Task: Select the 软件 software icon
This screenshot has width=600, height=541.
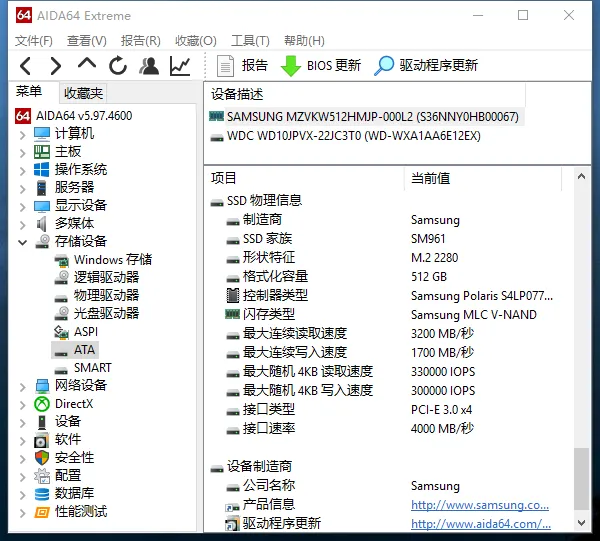Action: pos(41,440)
